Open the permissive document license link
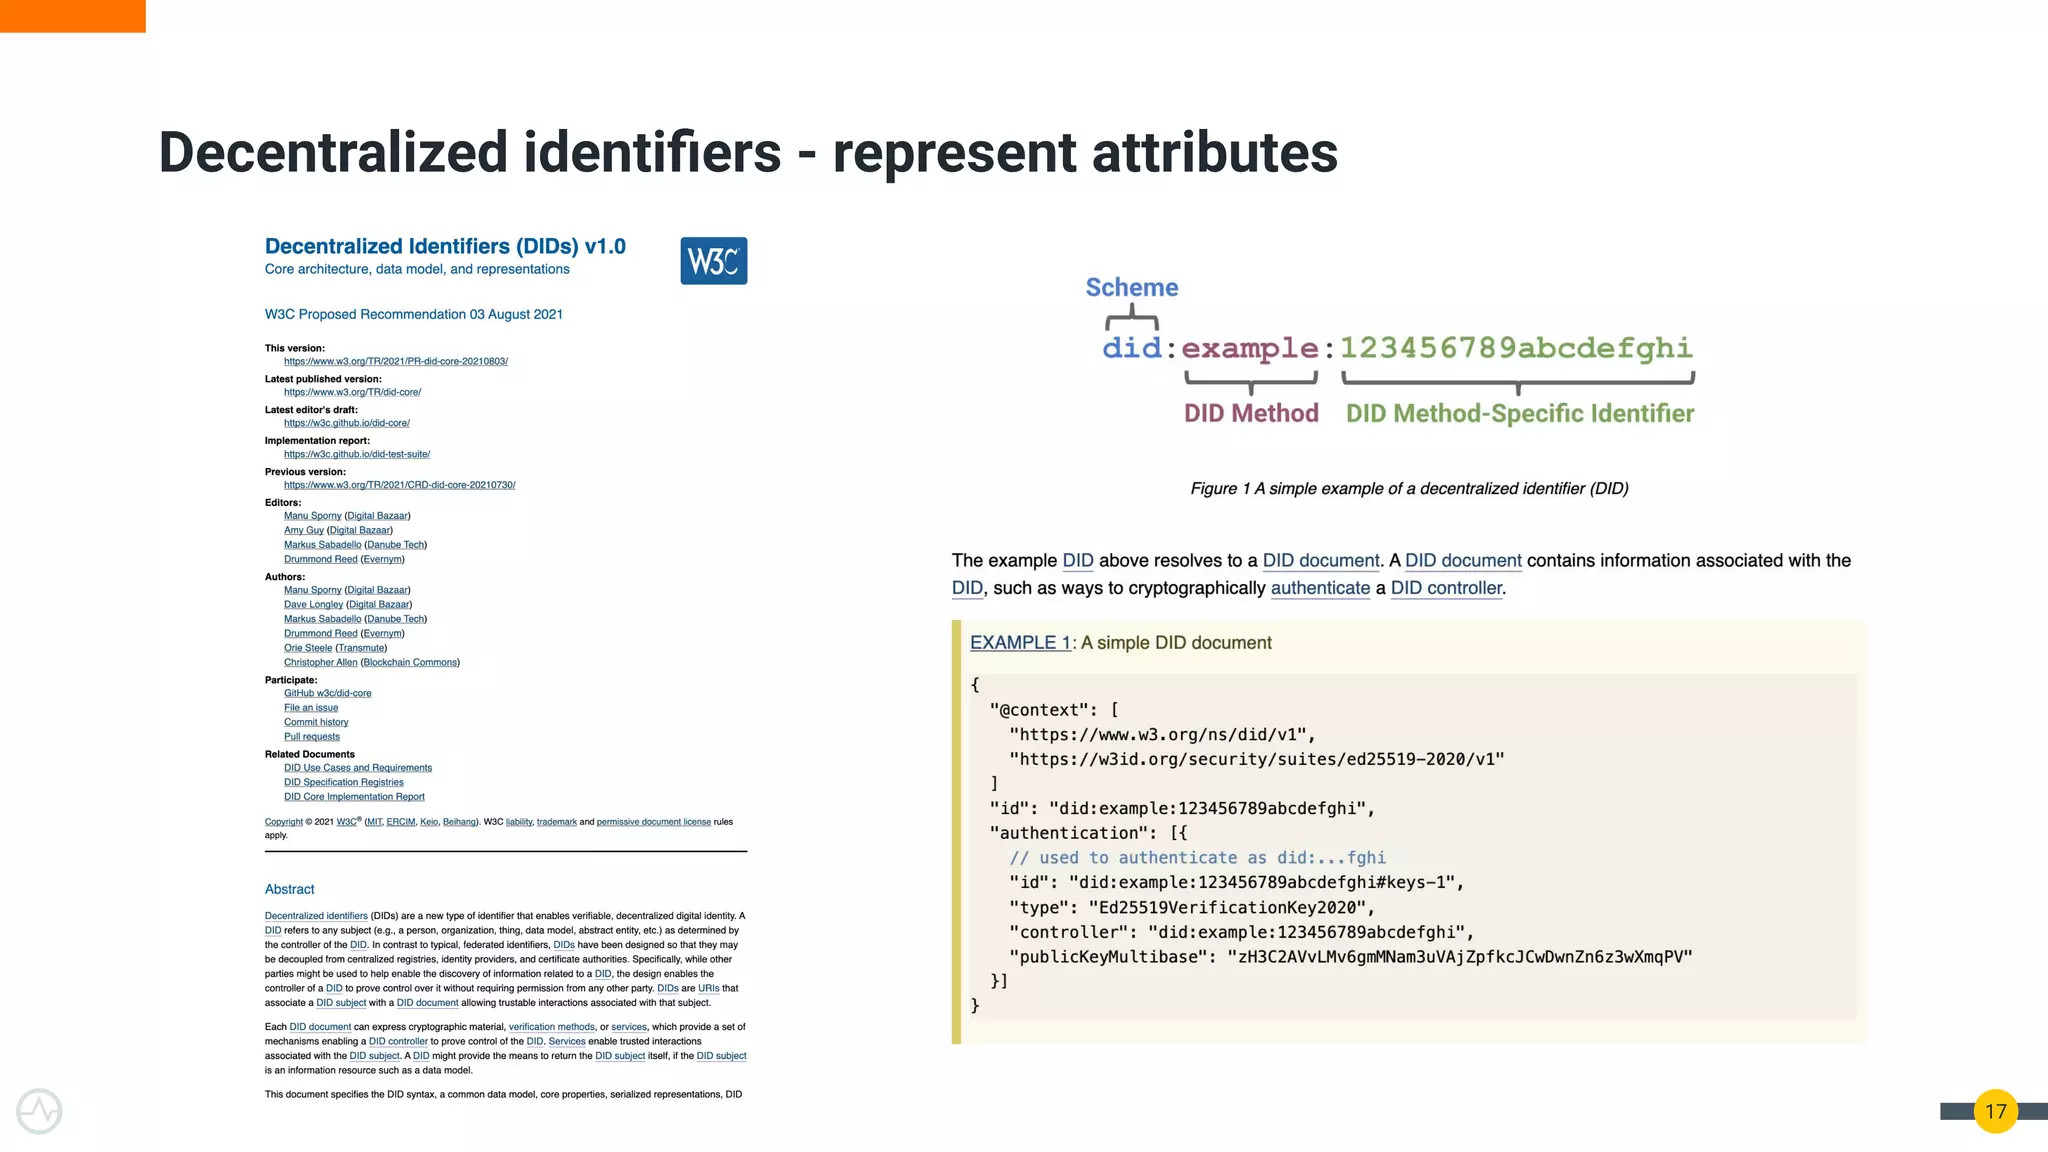Viewport: 2048px width, 1152px height. tap(654, 822)
